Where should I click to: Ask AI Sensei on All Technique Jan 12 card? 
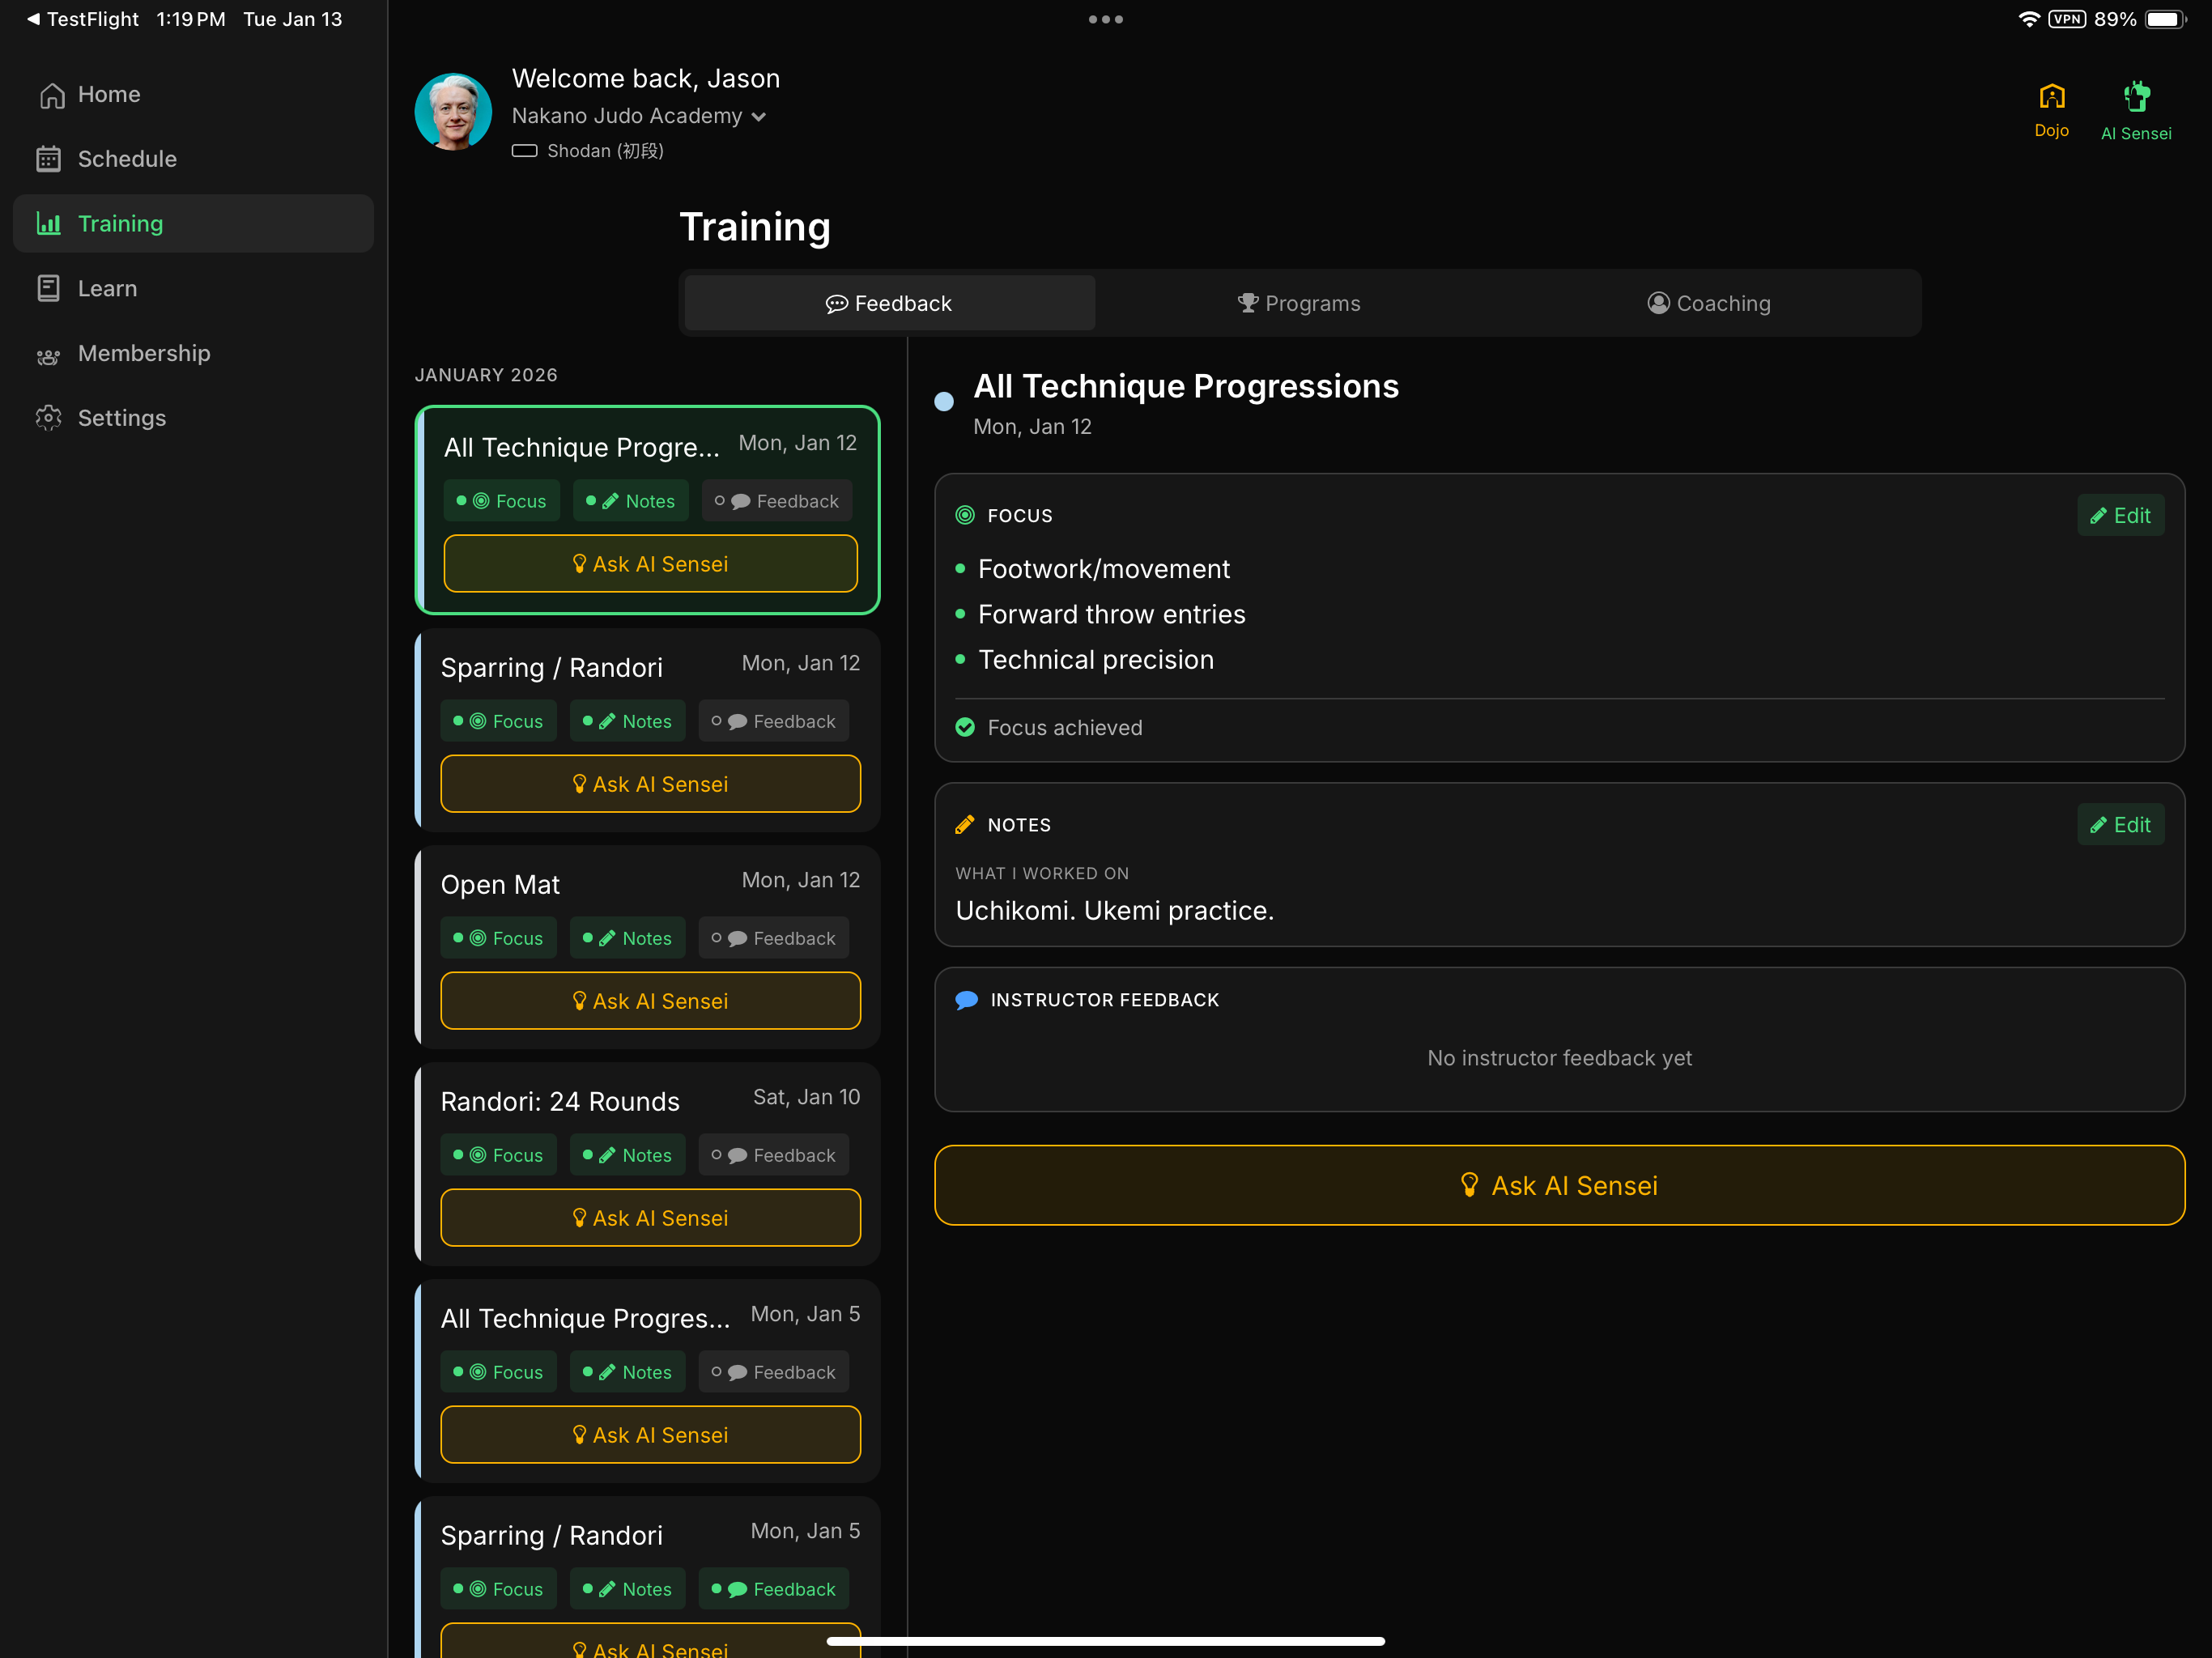(x=651, y=564)
